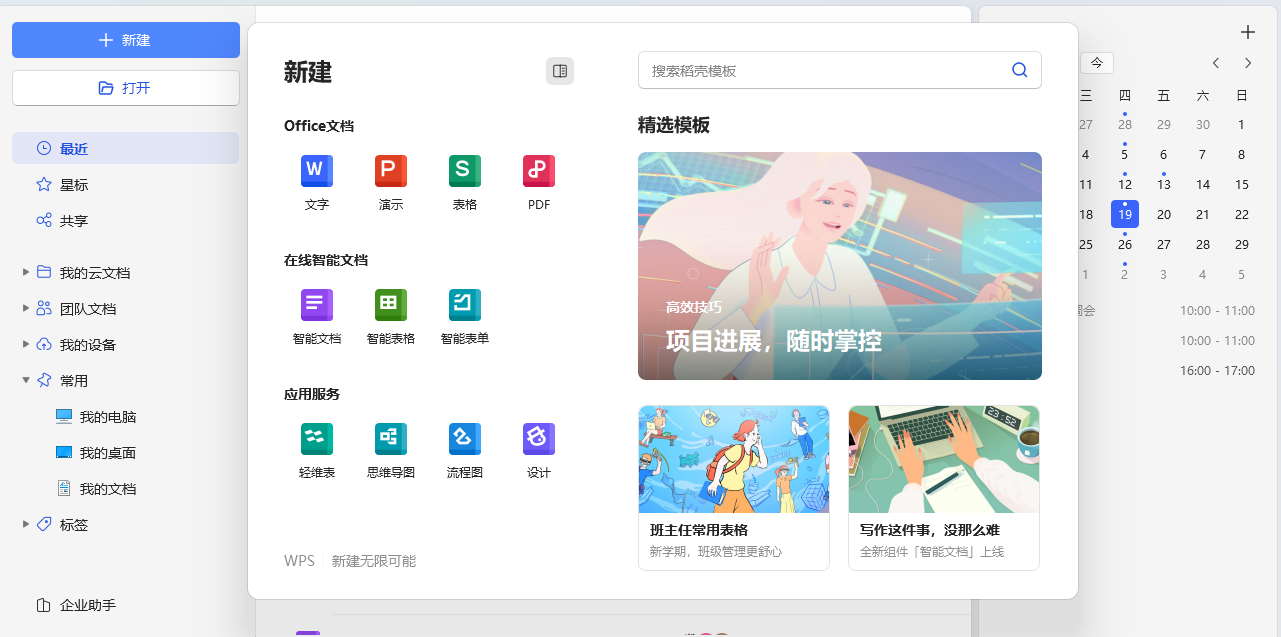This screenshot has height=637, width=1281.
Task: Create a new 表格 spreadsheet
Action: tap(464, 172)
